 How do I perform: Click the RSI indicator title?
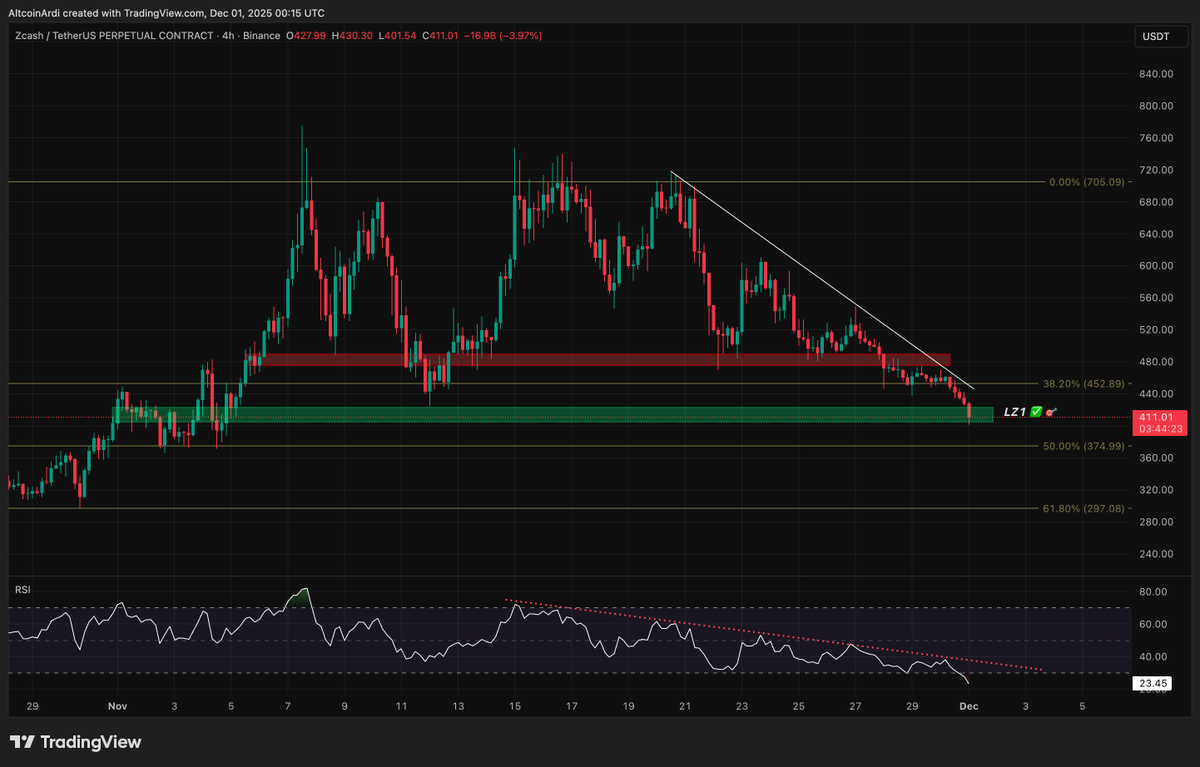pyautogui.click(x=21, y=590)
